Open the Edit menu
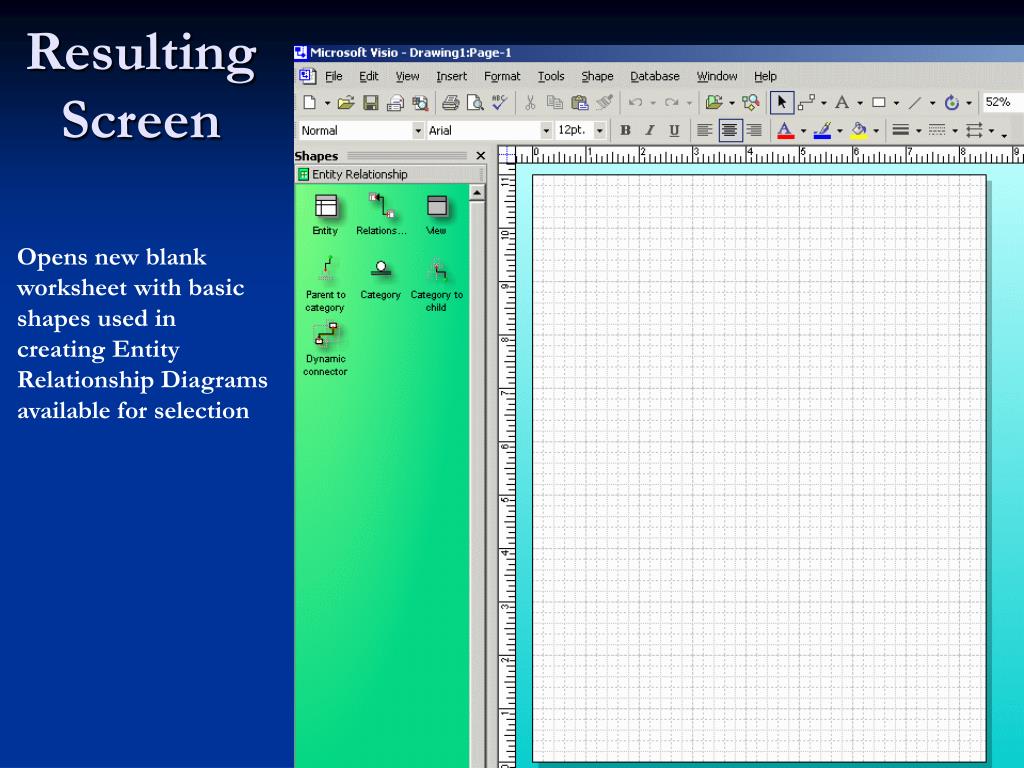 coord(368,76)
